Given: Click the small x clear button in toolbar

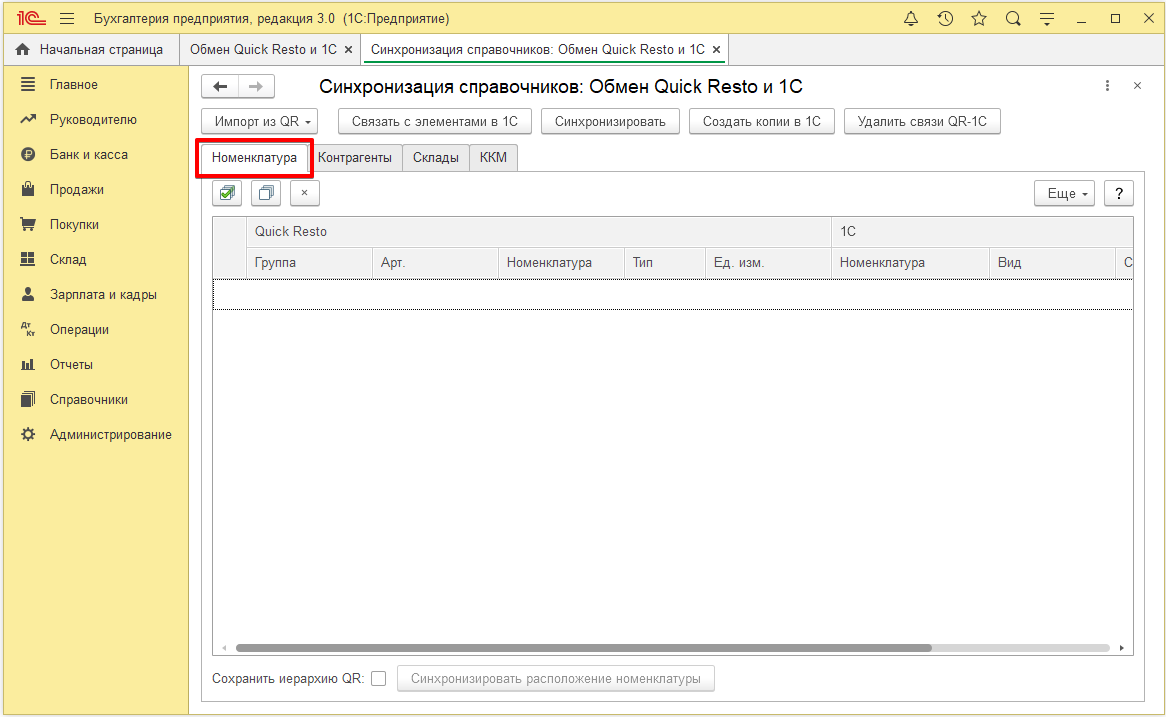Looking at the screenshot, I should pyautogui.click(x=304, y=193).
